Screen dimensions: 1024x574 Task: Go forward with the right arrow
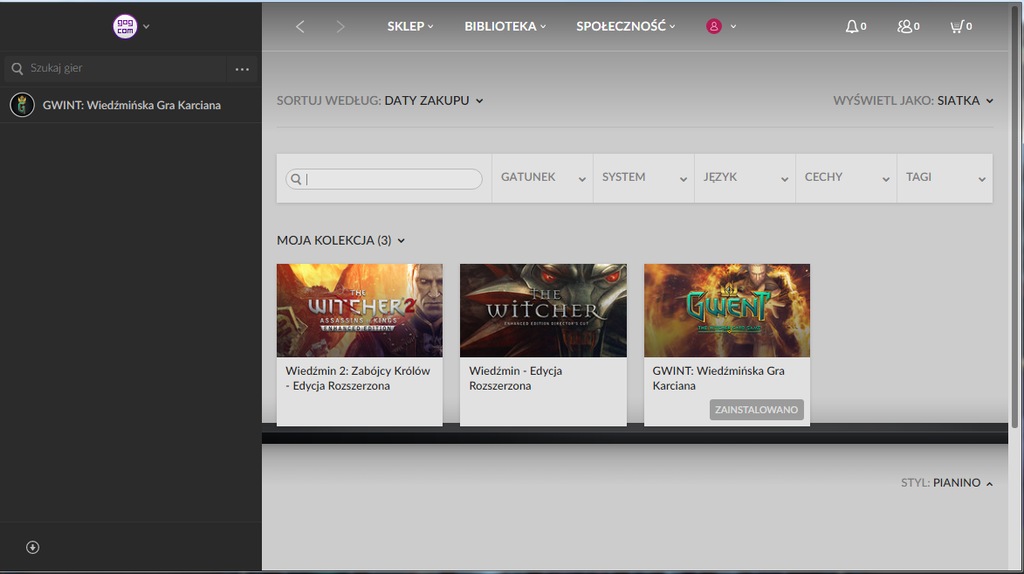pyautogui.click(x=340, y=27)
